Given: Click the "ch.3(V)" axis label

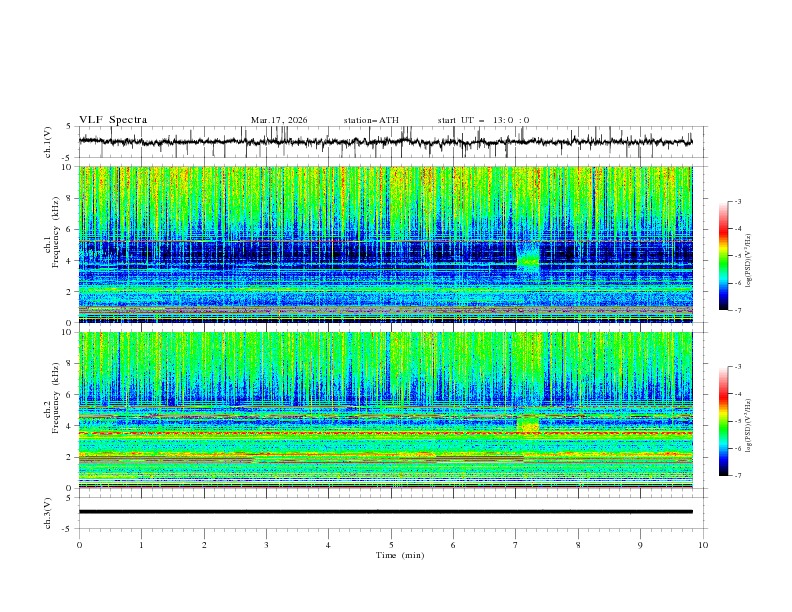Looking at the screenshot, I should 48,513.
